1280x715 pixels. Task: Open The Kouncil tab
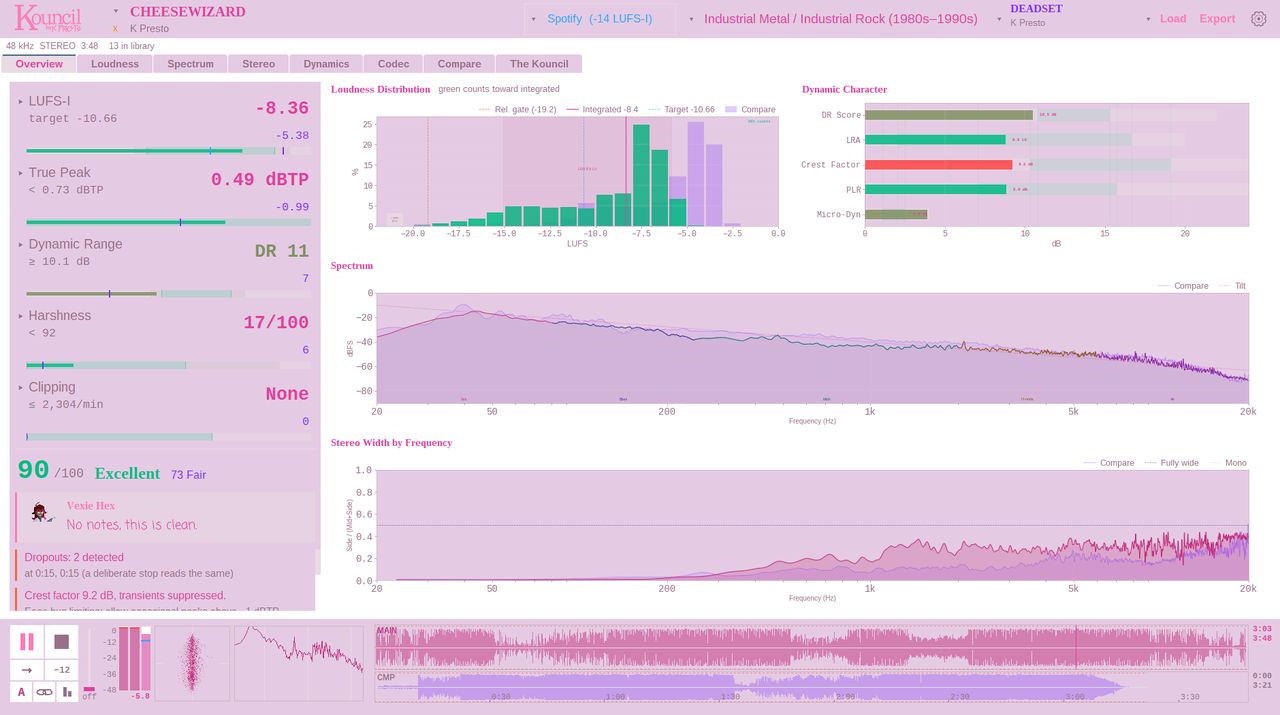(x=539, y=64)
